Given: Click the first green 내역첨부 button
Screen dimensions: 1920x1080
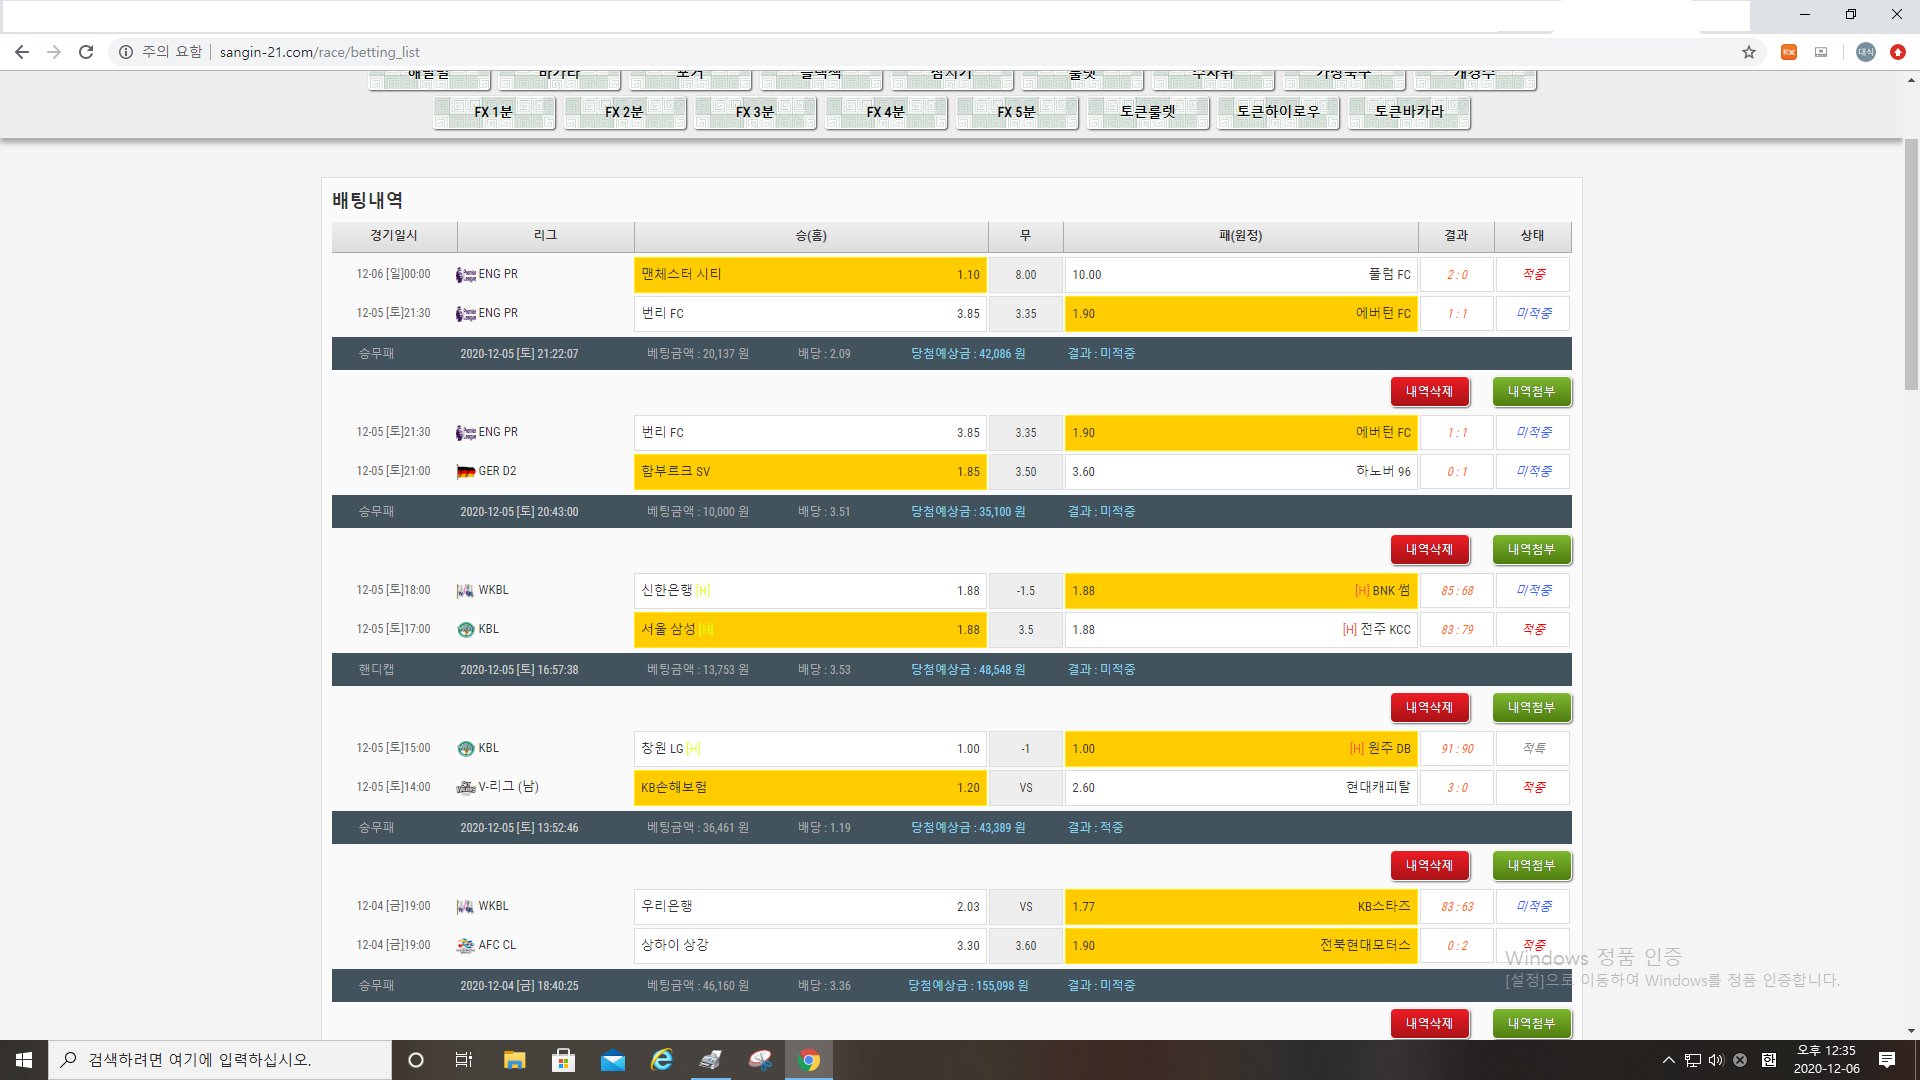Looking at the screenshot, I should [1531, 392].
